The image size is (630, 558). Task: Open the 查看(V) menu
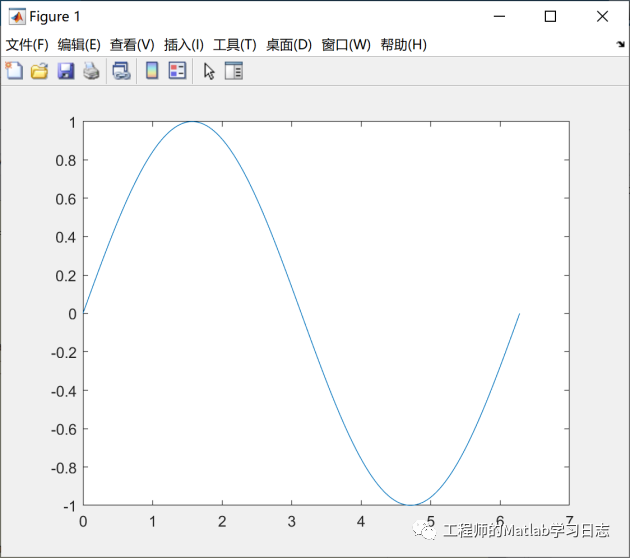pyautogui.click(x=132, y=45)
